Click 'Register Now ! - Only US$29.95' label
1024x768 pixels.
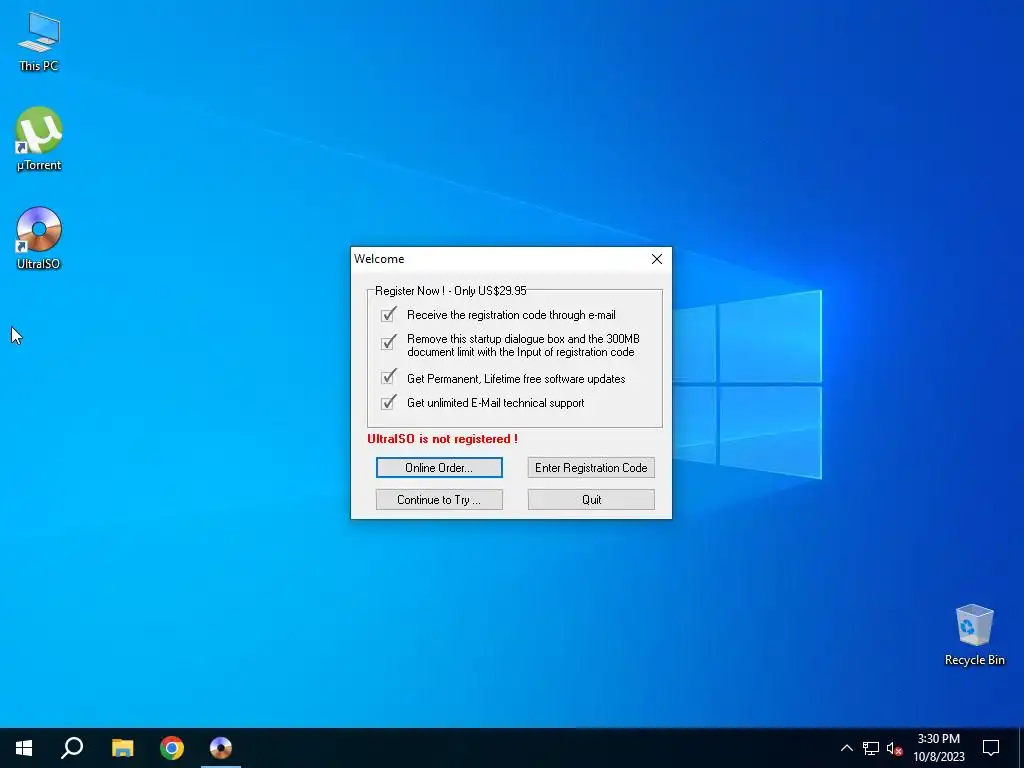pyautogui.click(x=451, y=291)
